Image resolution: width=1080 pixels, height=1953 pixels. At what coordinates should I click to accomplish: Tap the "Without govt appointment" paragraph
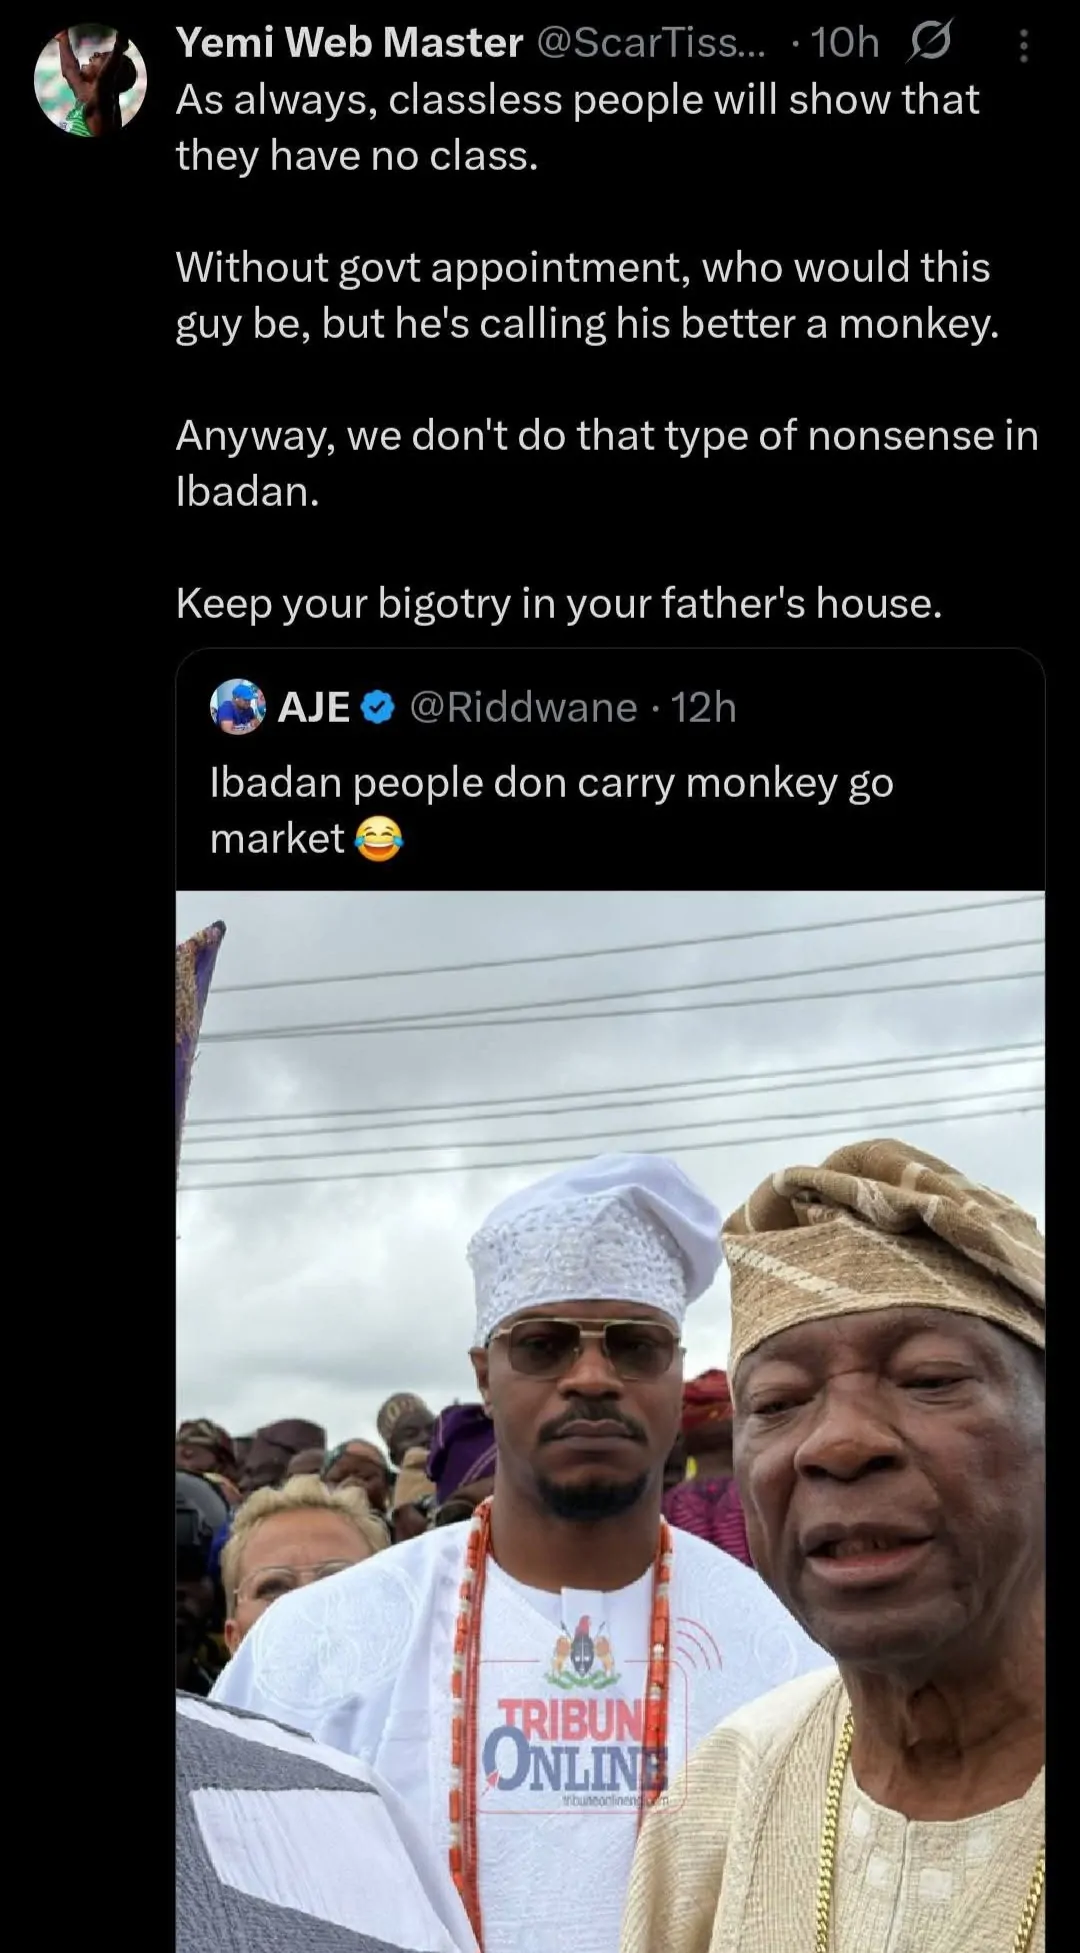tap(587, 295)
